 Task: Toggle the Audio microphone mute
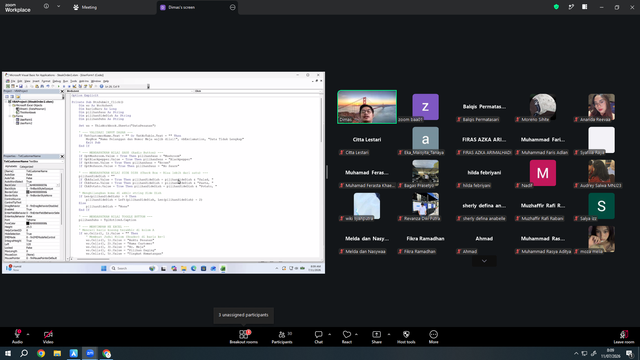pos(17,337)
